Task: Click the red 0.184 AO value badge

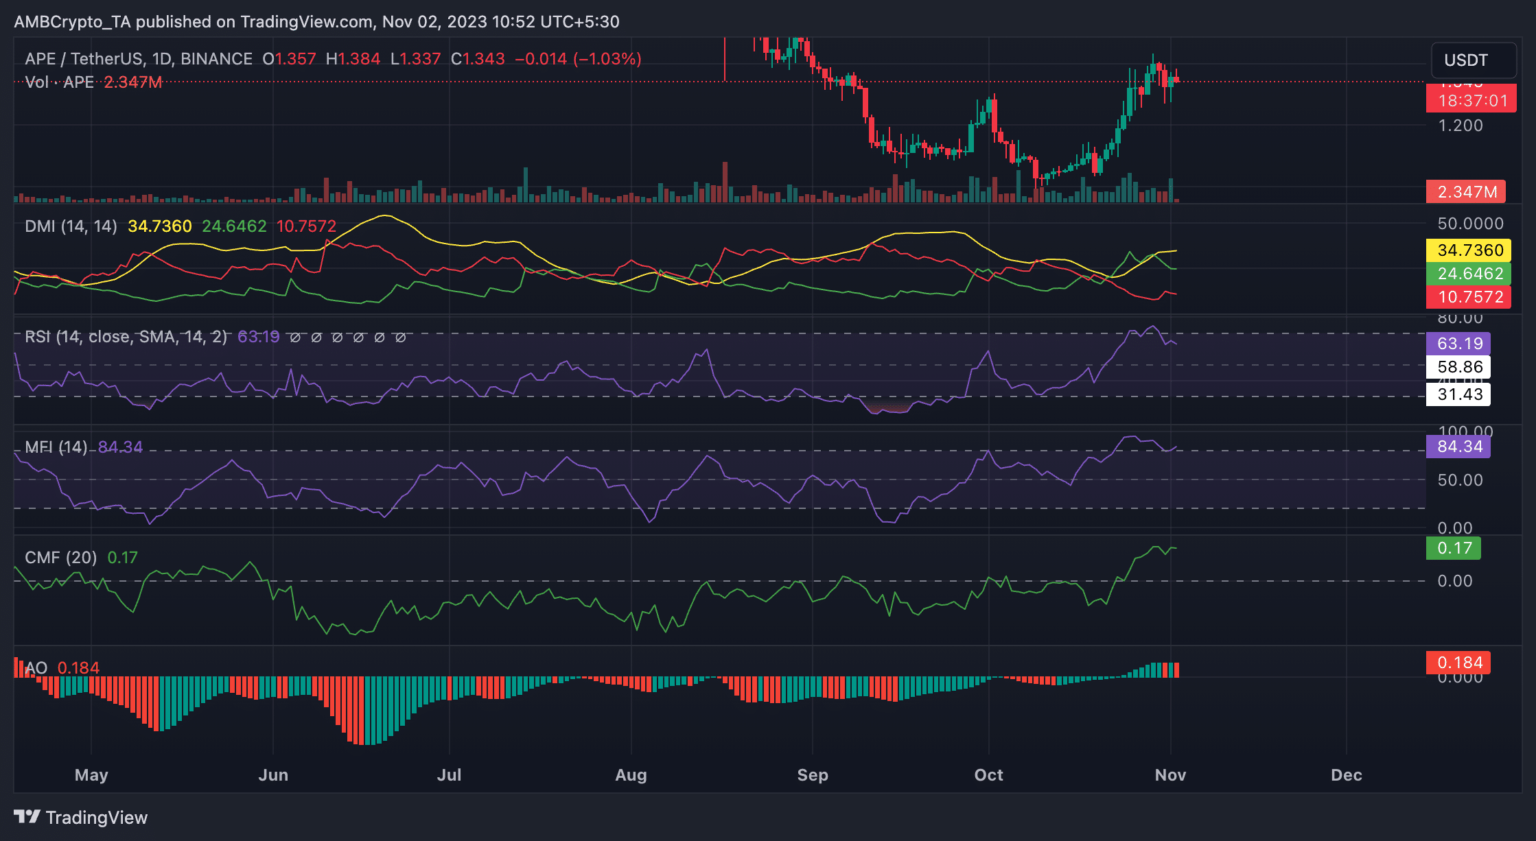Action: click(1459, 662)
